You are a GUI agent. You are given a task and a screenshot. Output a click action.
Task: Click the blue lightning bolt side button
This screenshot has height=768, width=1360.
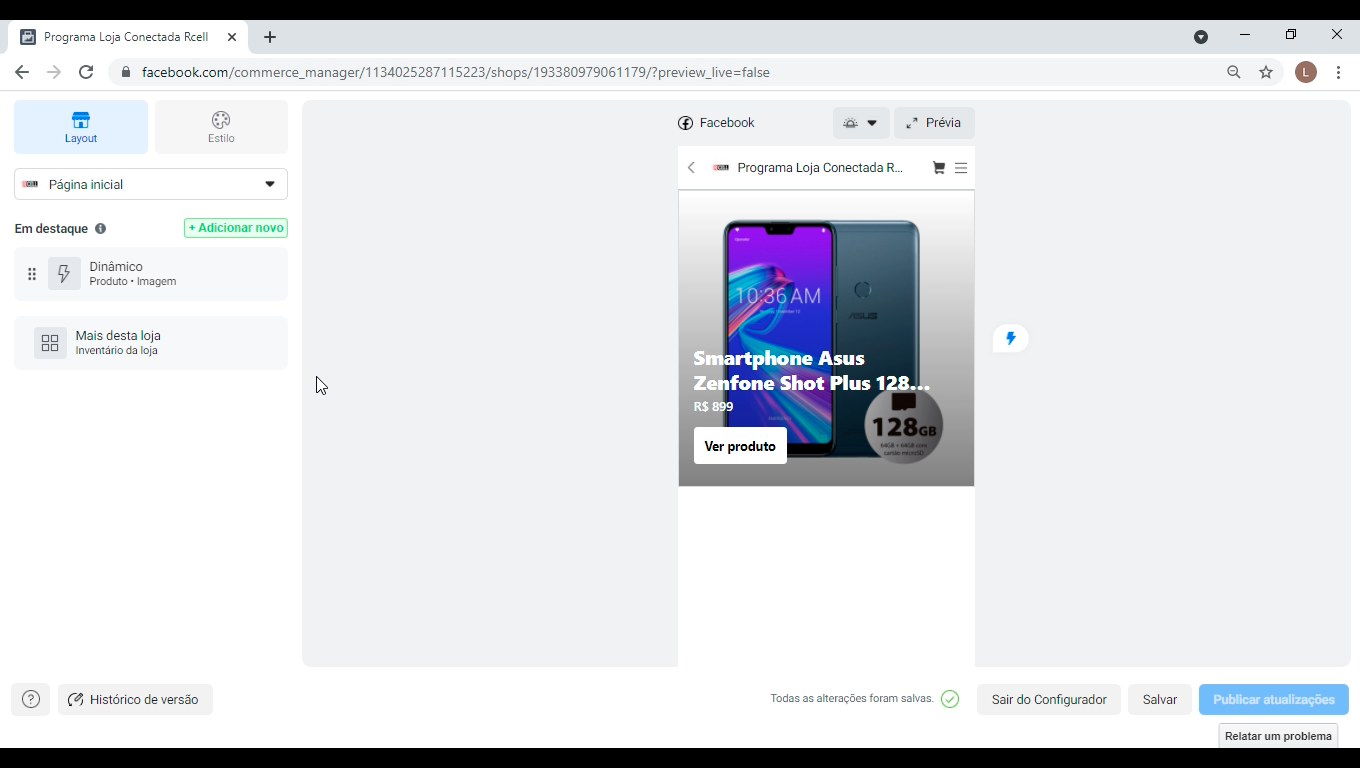[1011, 338]
